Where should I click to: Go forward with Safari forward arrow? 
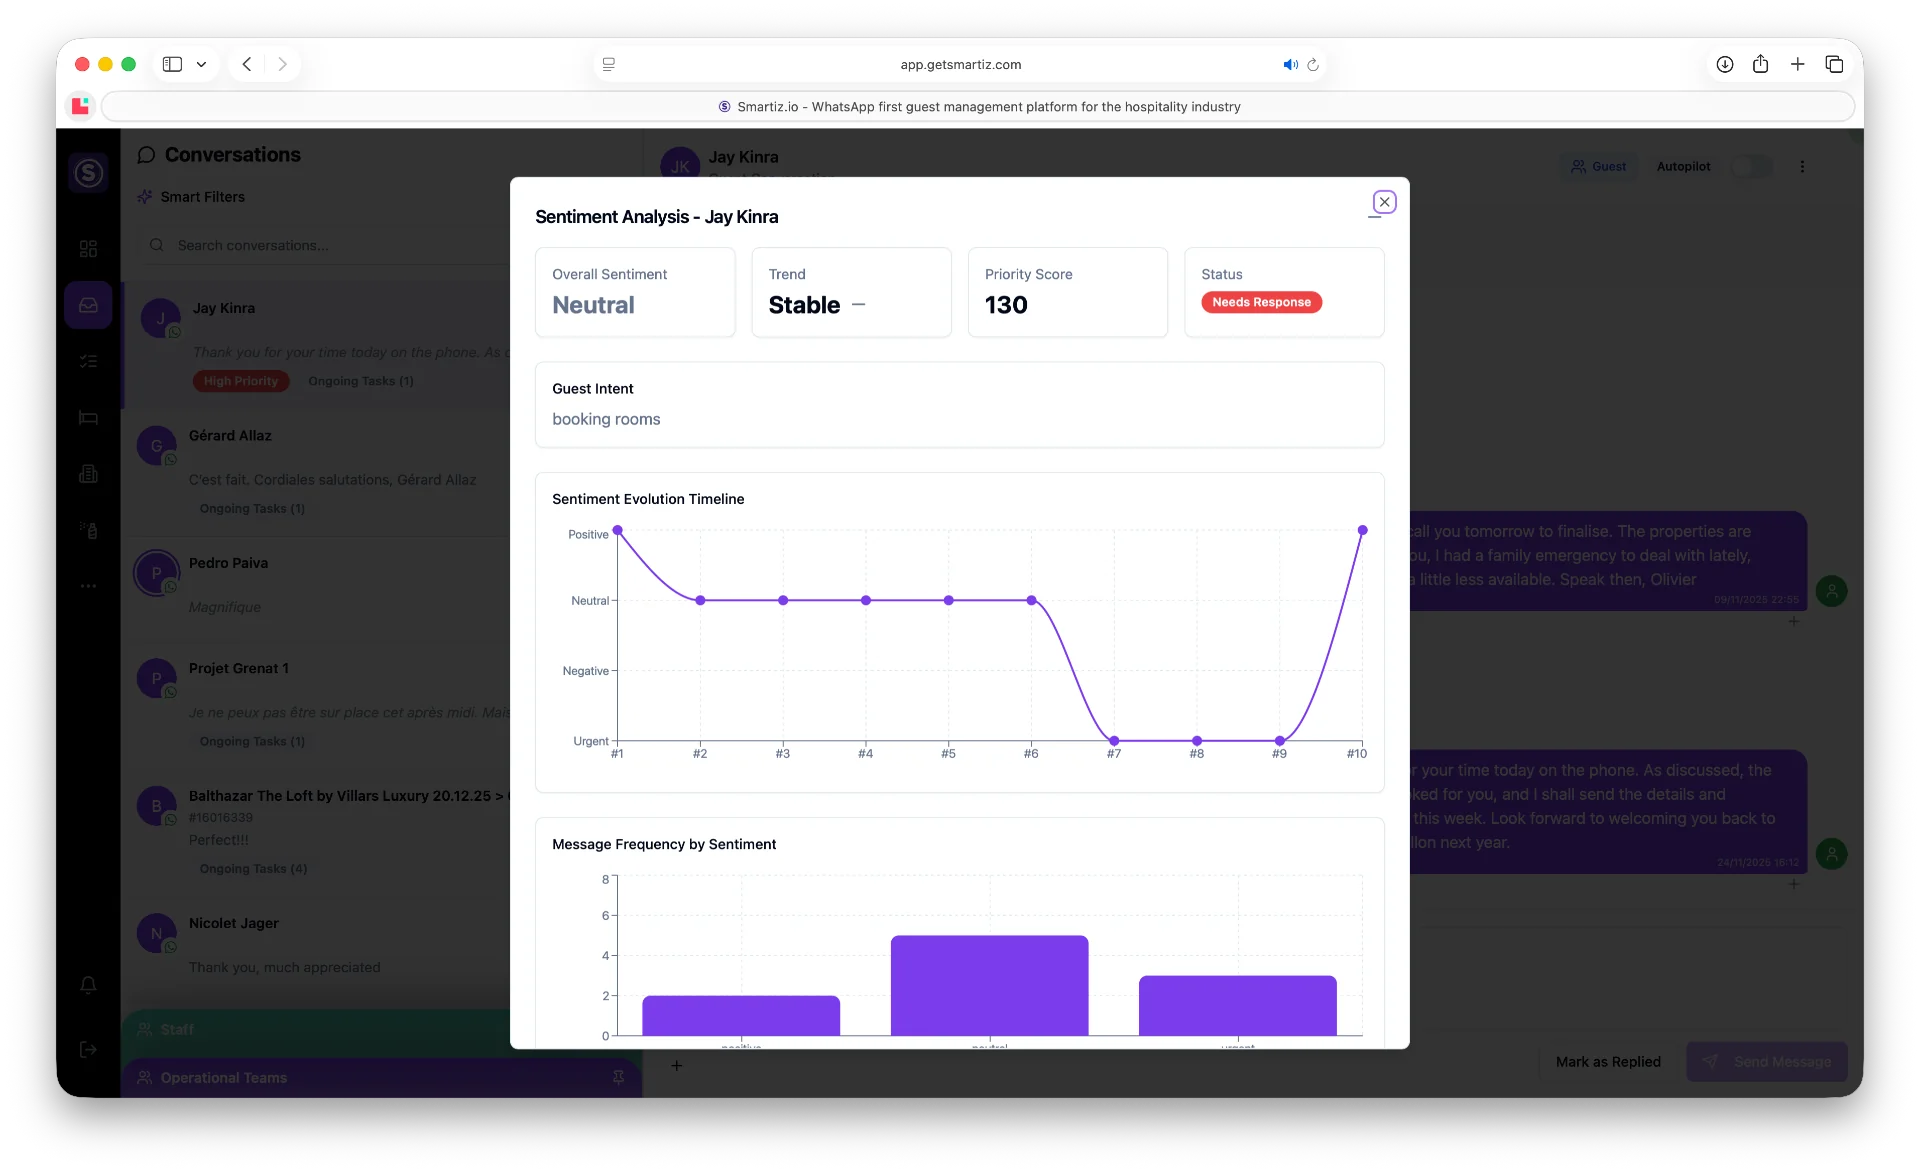pyautogui.click(x=282, y=64)
